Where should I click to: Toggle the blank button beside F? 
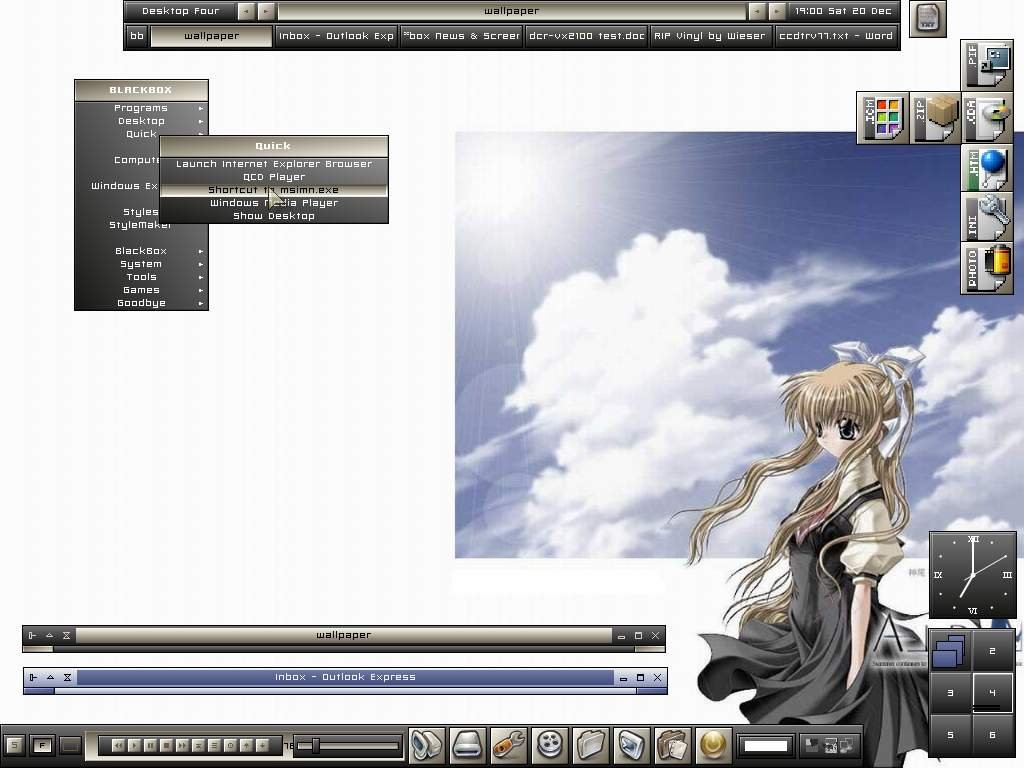point(71,745)
